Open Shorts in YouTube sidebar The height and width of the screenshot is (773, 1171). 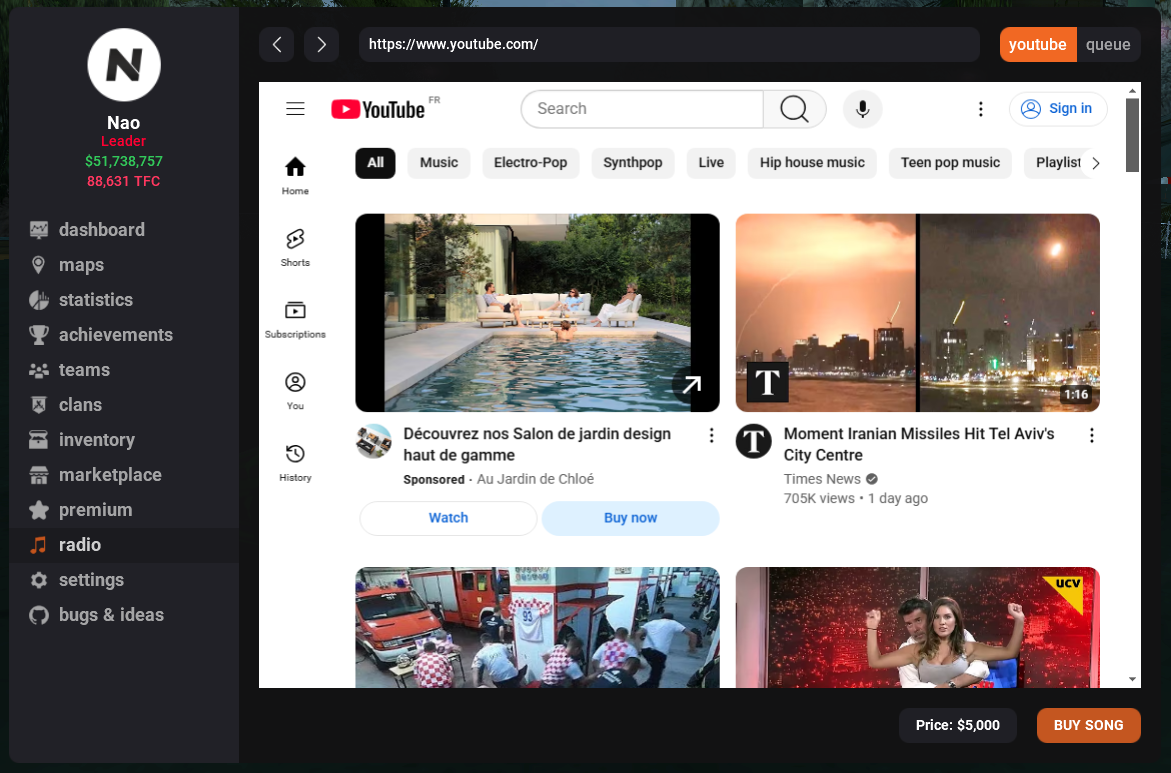click(x=295, y=247)
